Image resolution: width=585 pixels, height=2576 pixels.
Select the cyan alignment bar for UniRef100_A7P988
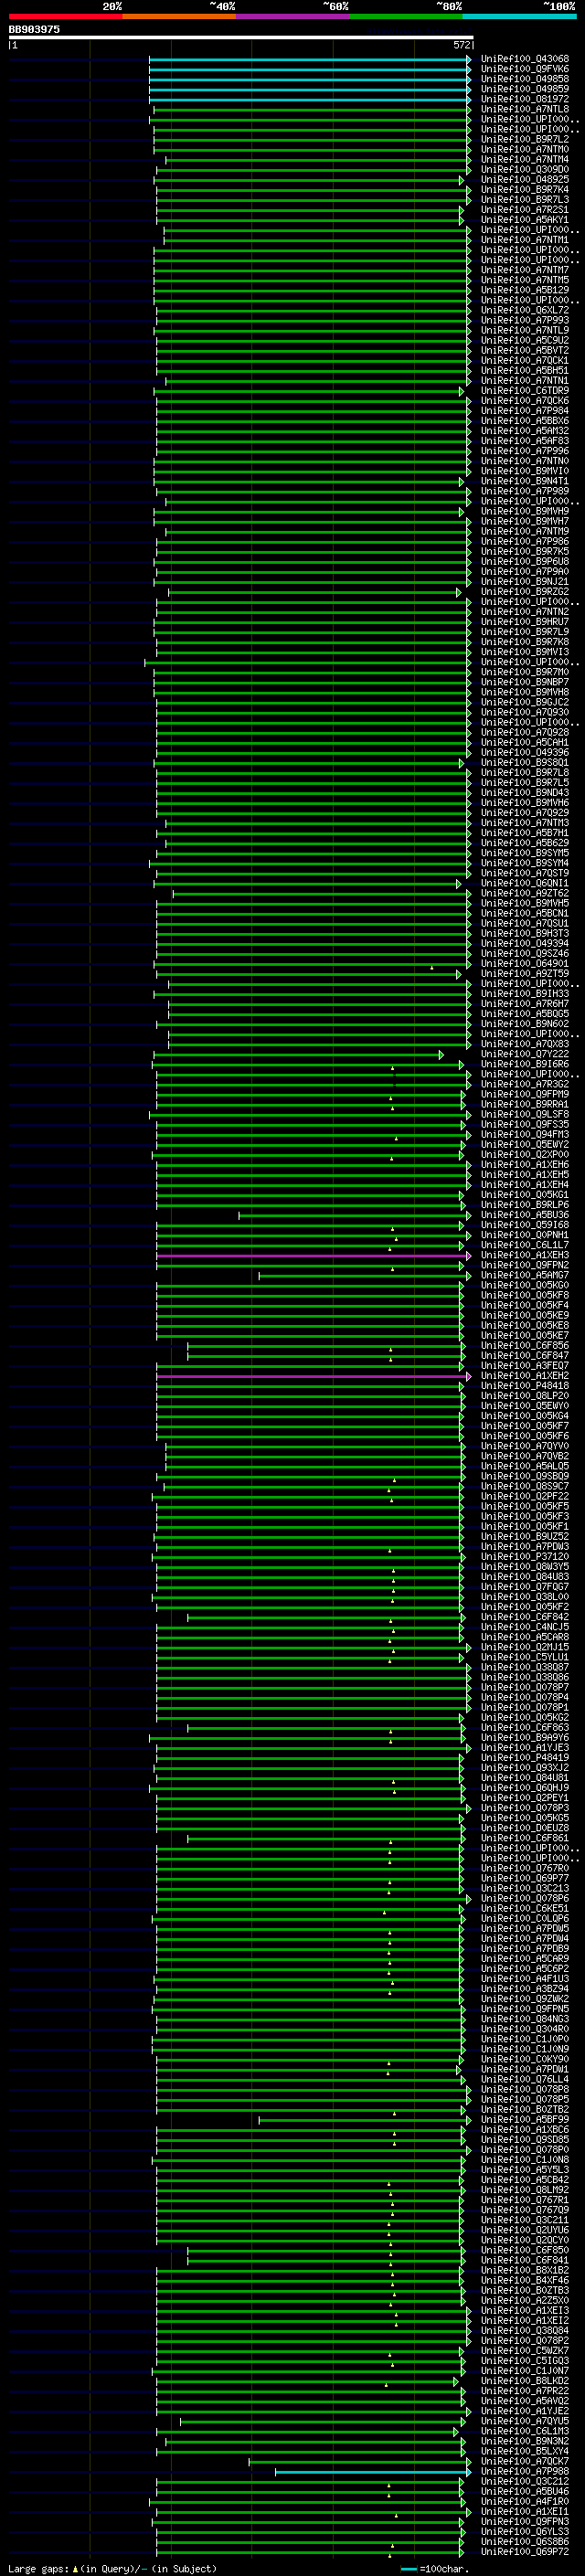point(373,2472)
